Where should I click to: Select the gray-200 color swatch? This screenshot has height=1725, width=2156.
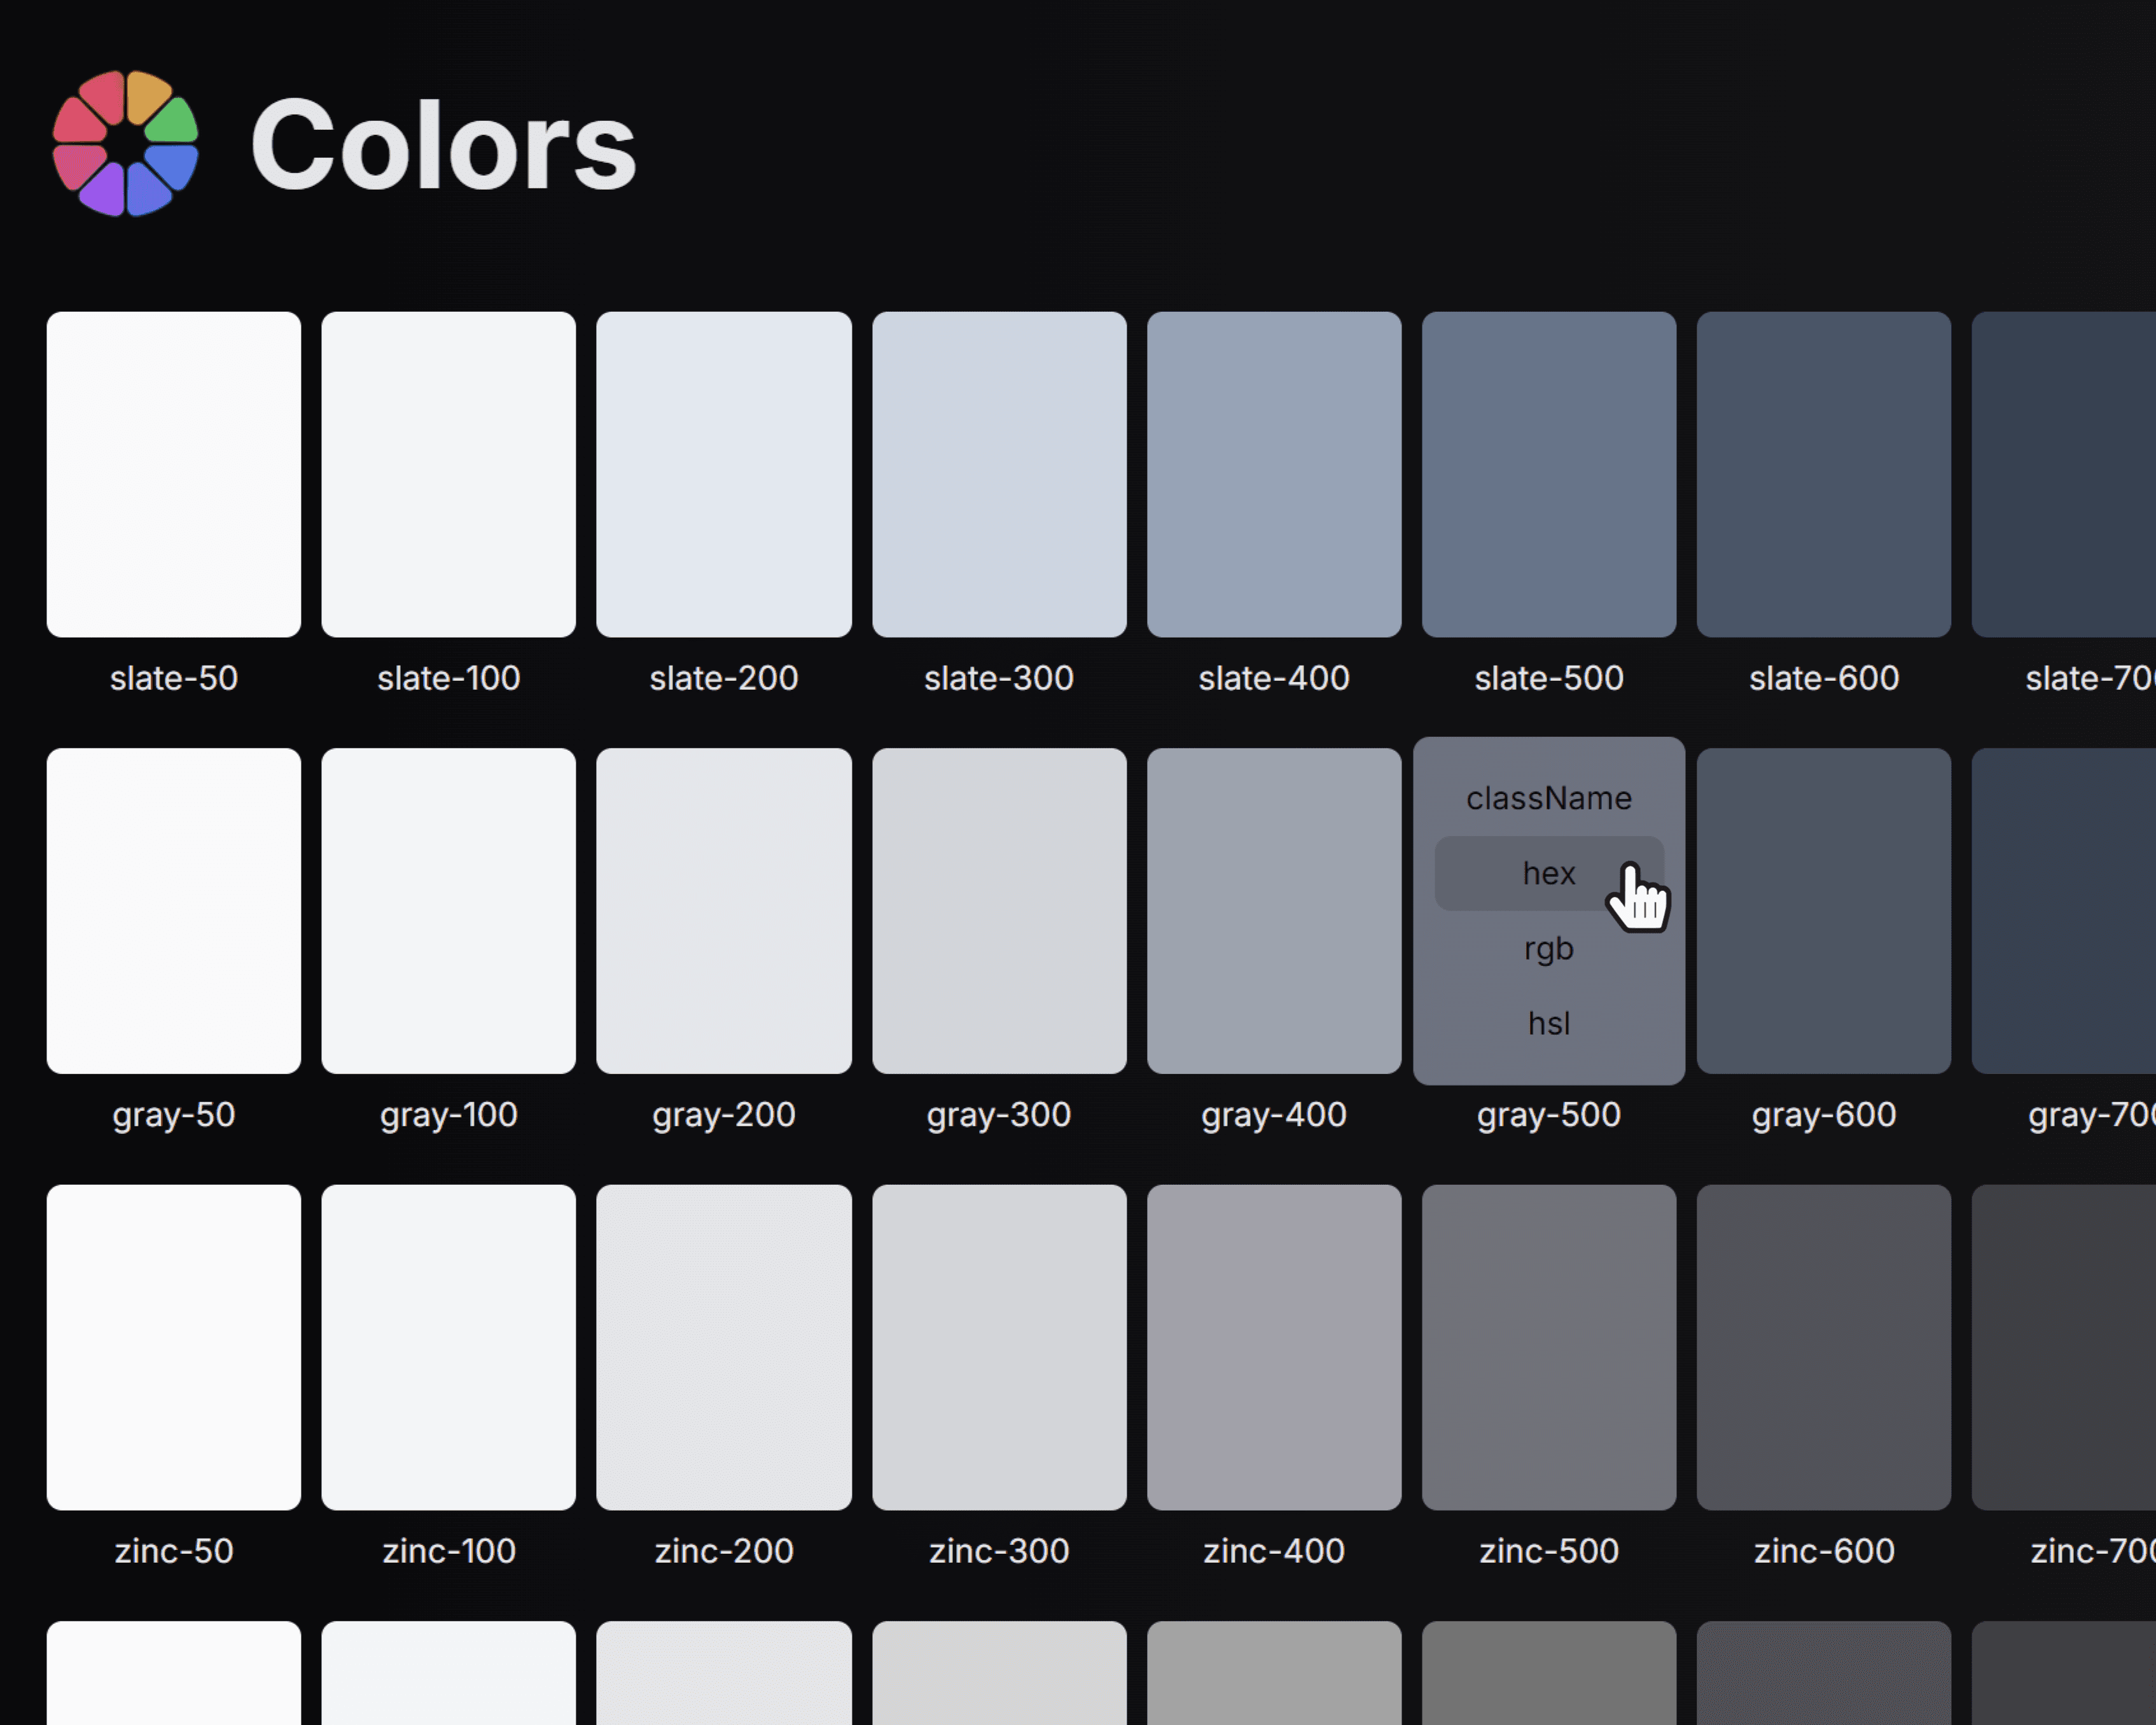pyautogui.click(x=723, y=910)
